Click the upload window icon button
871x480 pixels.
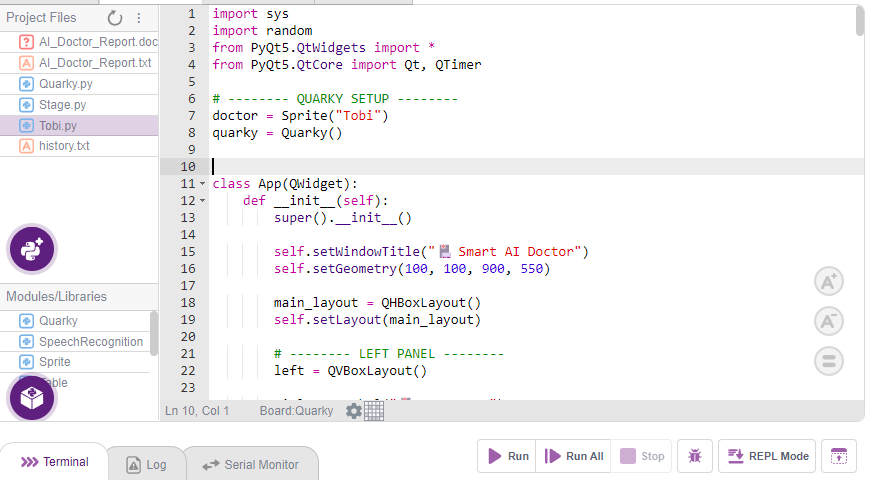coord(839,456)
